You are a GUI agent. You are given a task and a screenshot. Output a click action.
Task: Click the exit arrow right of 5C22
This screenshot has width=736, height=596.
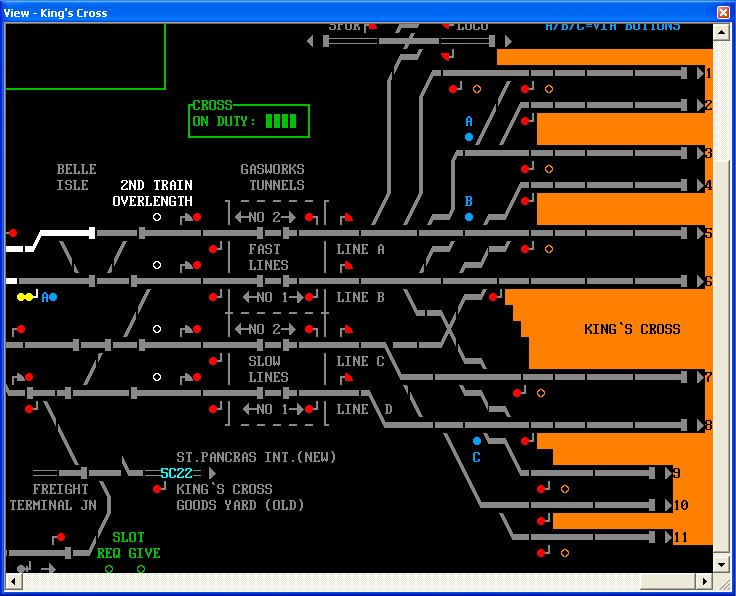(x=212, y=473)
